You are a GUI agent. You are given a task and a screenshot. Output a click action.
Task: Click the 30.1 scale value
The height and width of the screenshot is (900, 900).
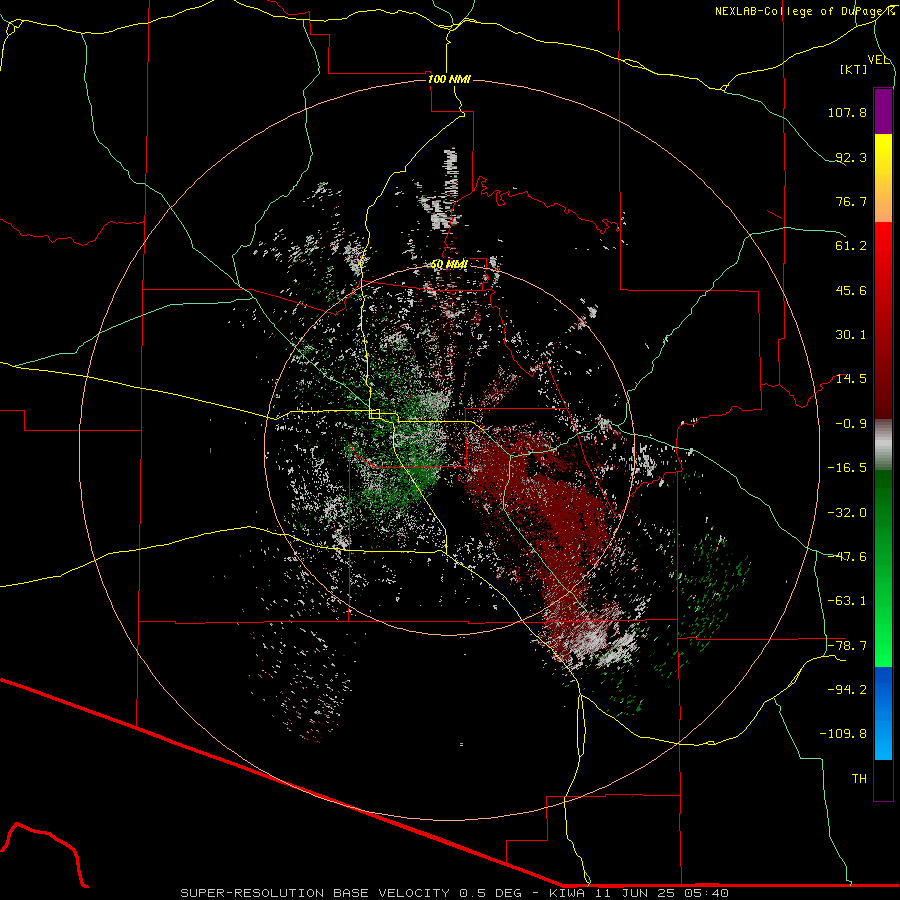tap(851, 335)
